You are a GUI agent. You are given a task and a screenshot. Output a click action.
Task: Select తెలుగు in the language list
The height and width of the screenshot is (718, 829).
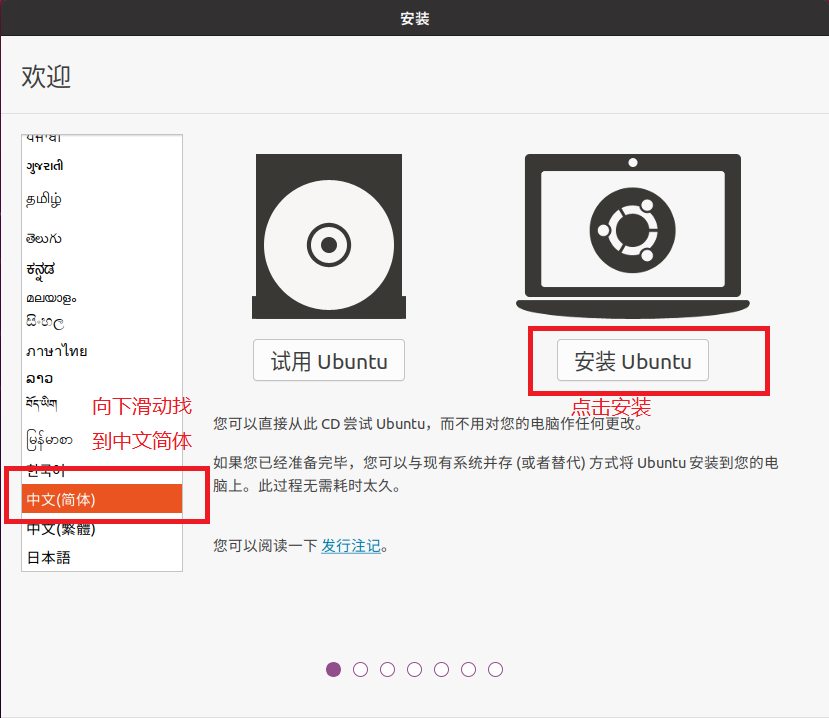[x=102, y=238]
